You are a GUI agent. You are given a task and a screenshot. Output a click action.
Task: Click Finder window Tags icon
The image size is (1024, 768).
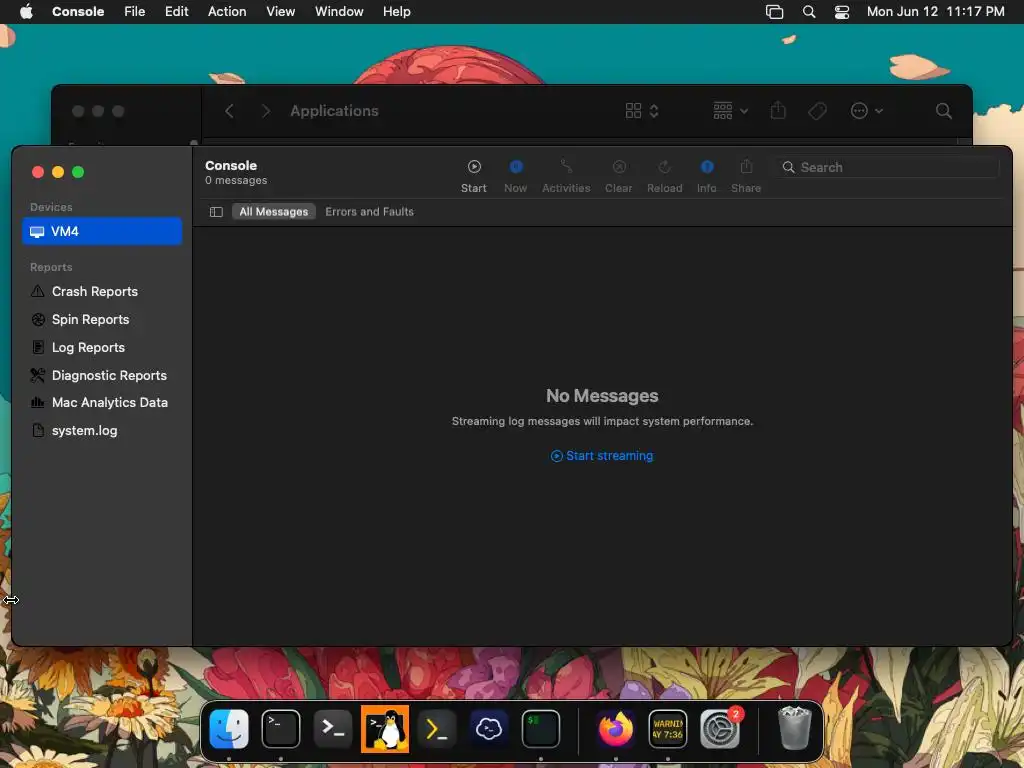tap(817, 111)
